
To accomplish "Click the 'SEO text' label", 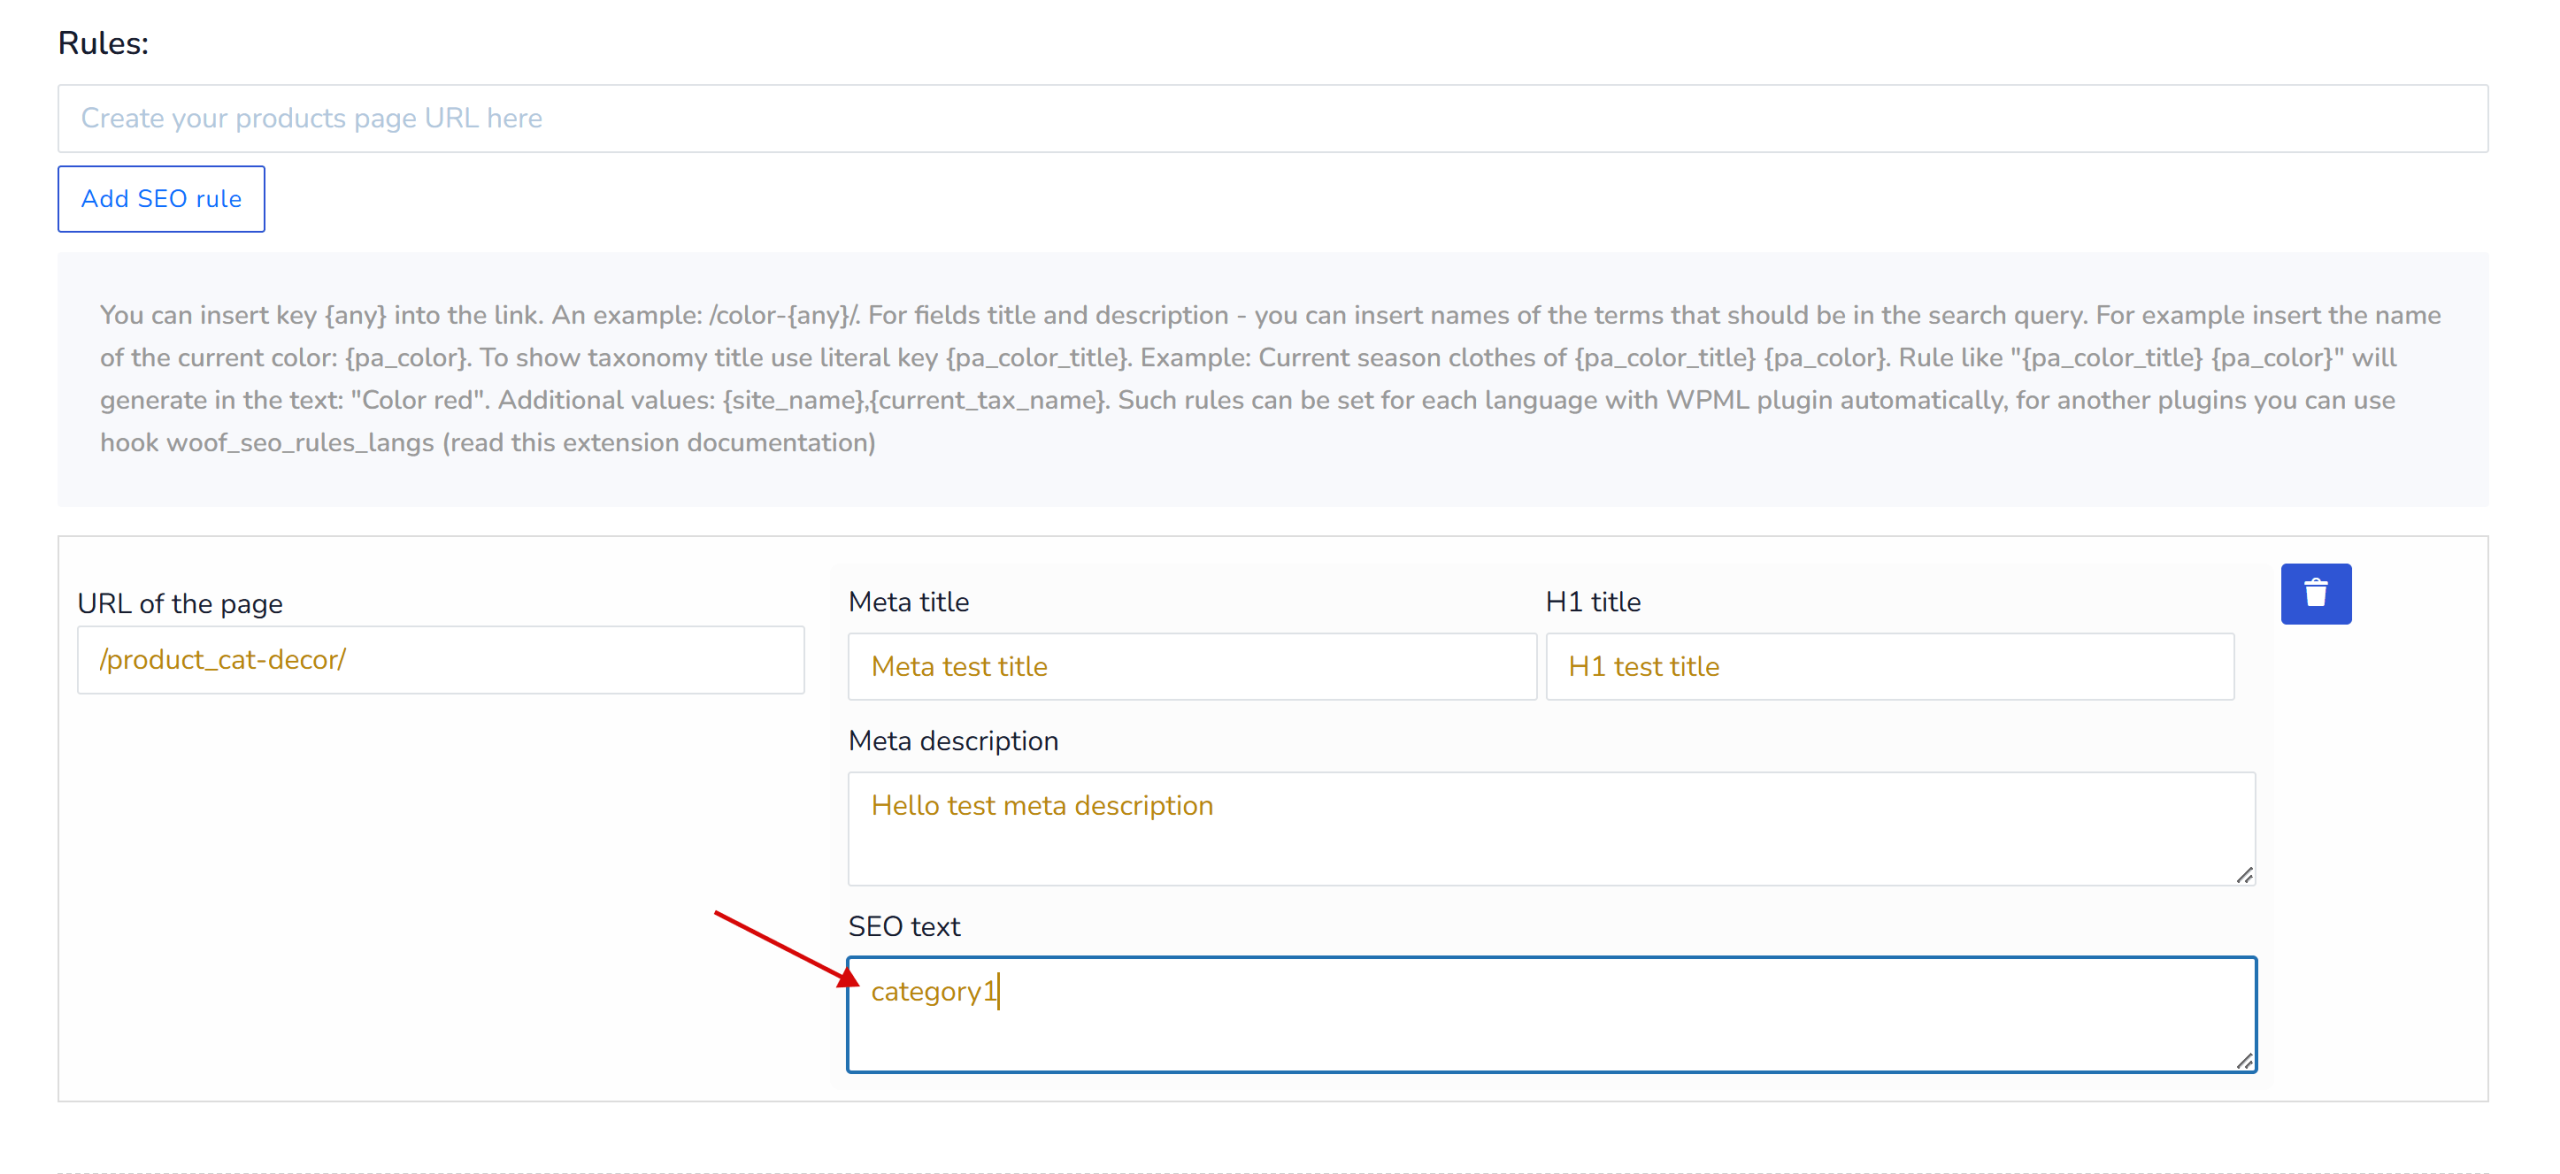I will point(904,927).
